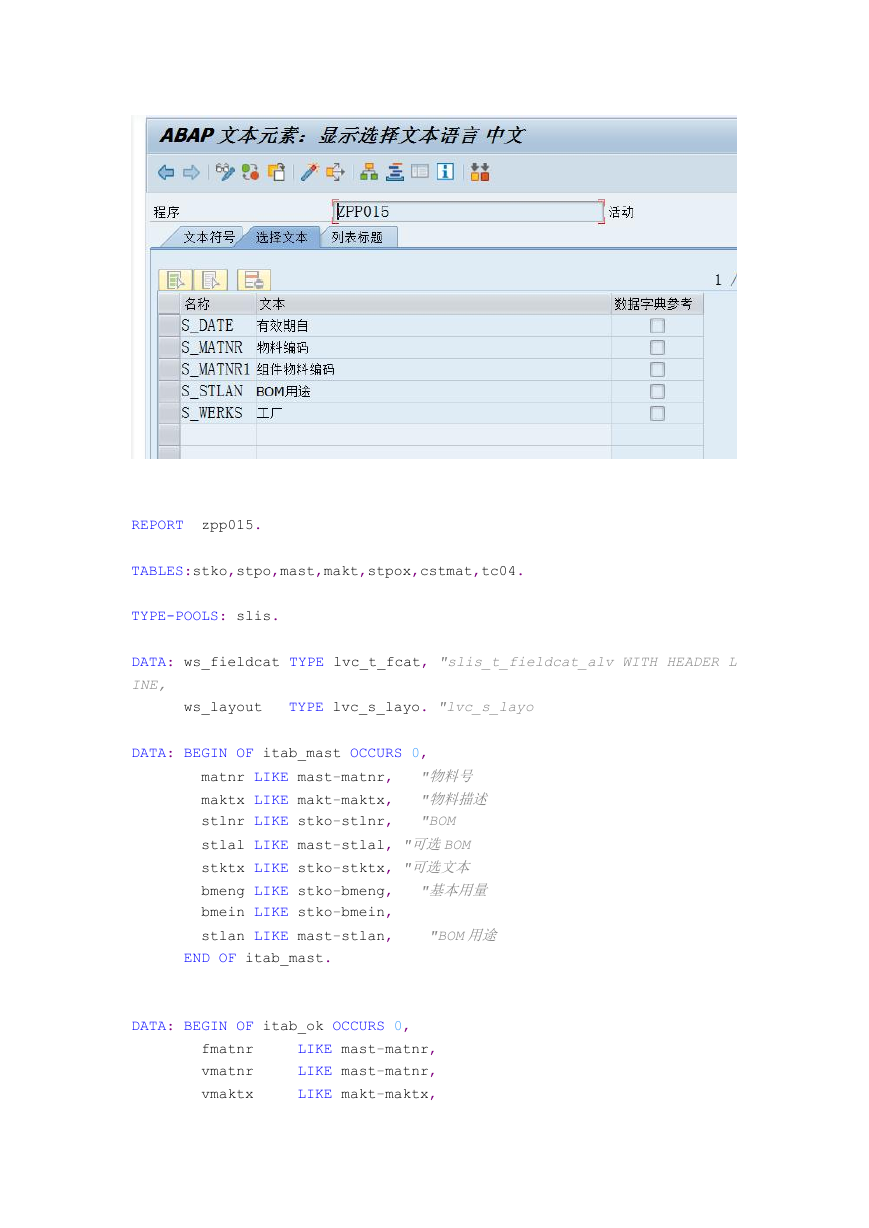This screenshot has height=1228, width=869.
Task: Click the program name field ZPP015
Action: coord(467,212)
